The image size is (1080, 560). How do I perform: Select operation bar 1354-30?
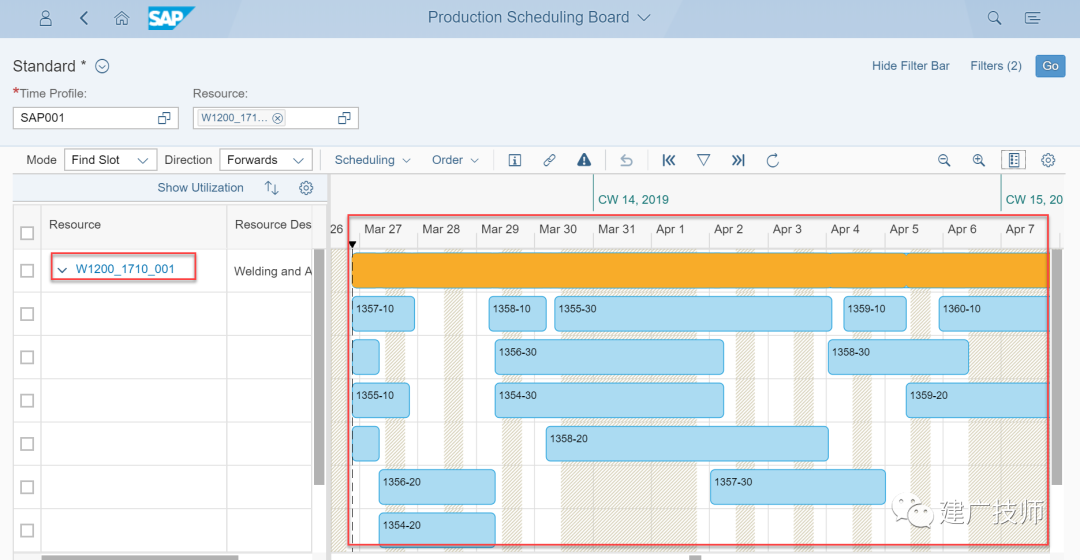pyautogui.click(x=609, y=400)
